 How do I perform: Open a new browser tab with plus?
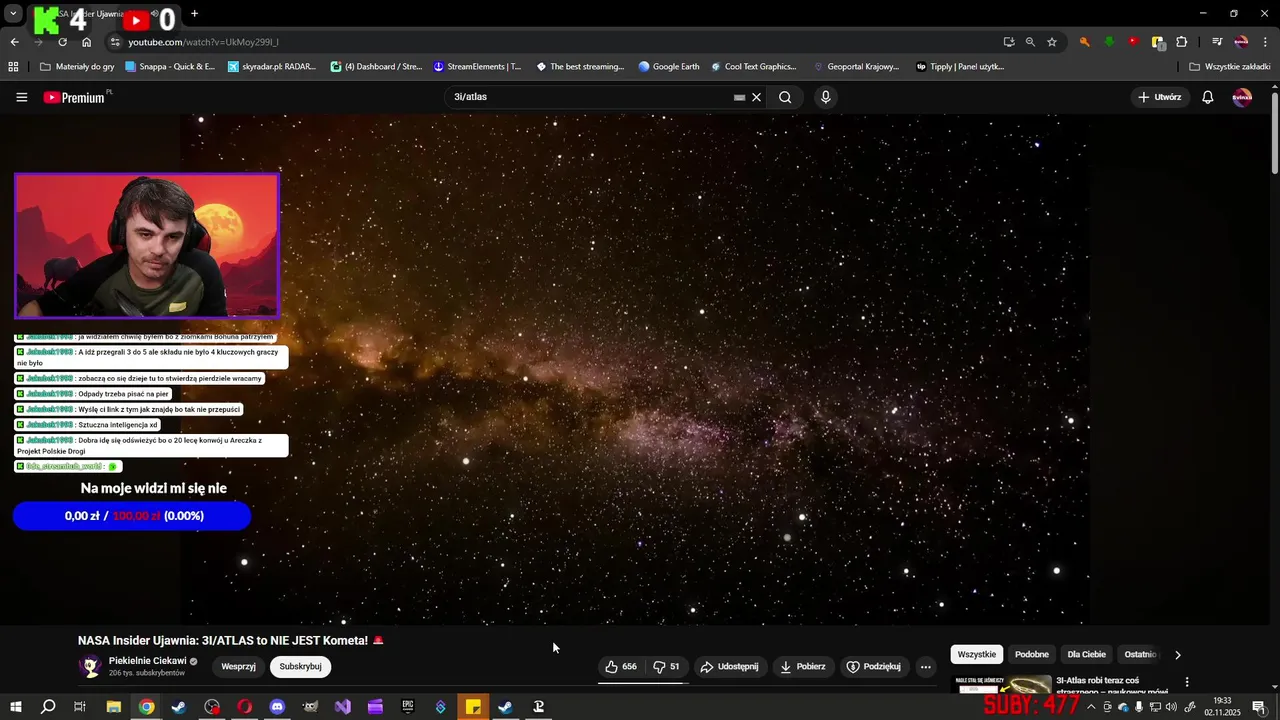(194, 13)
